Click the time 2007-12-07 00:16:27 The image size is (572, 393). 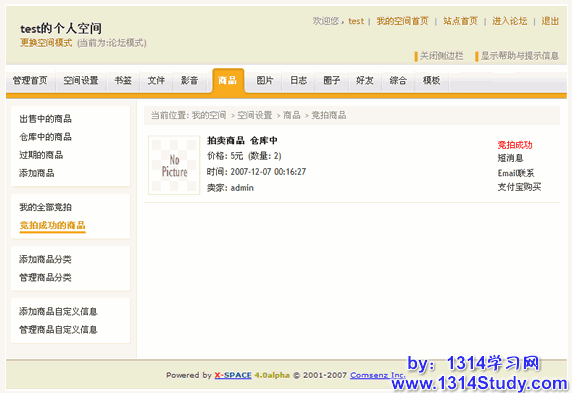(268, 172)
